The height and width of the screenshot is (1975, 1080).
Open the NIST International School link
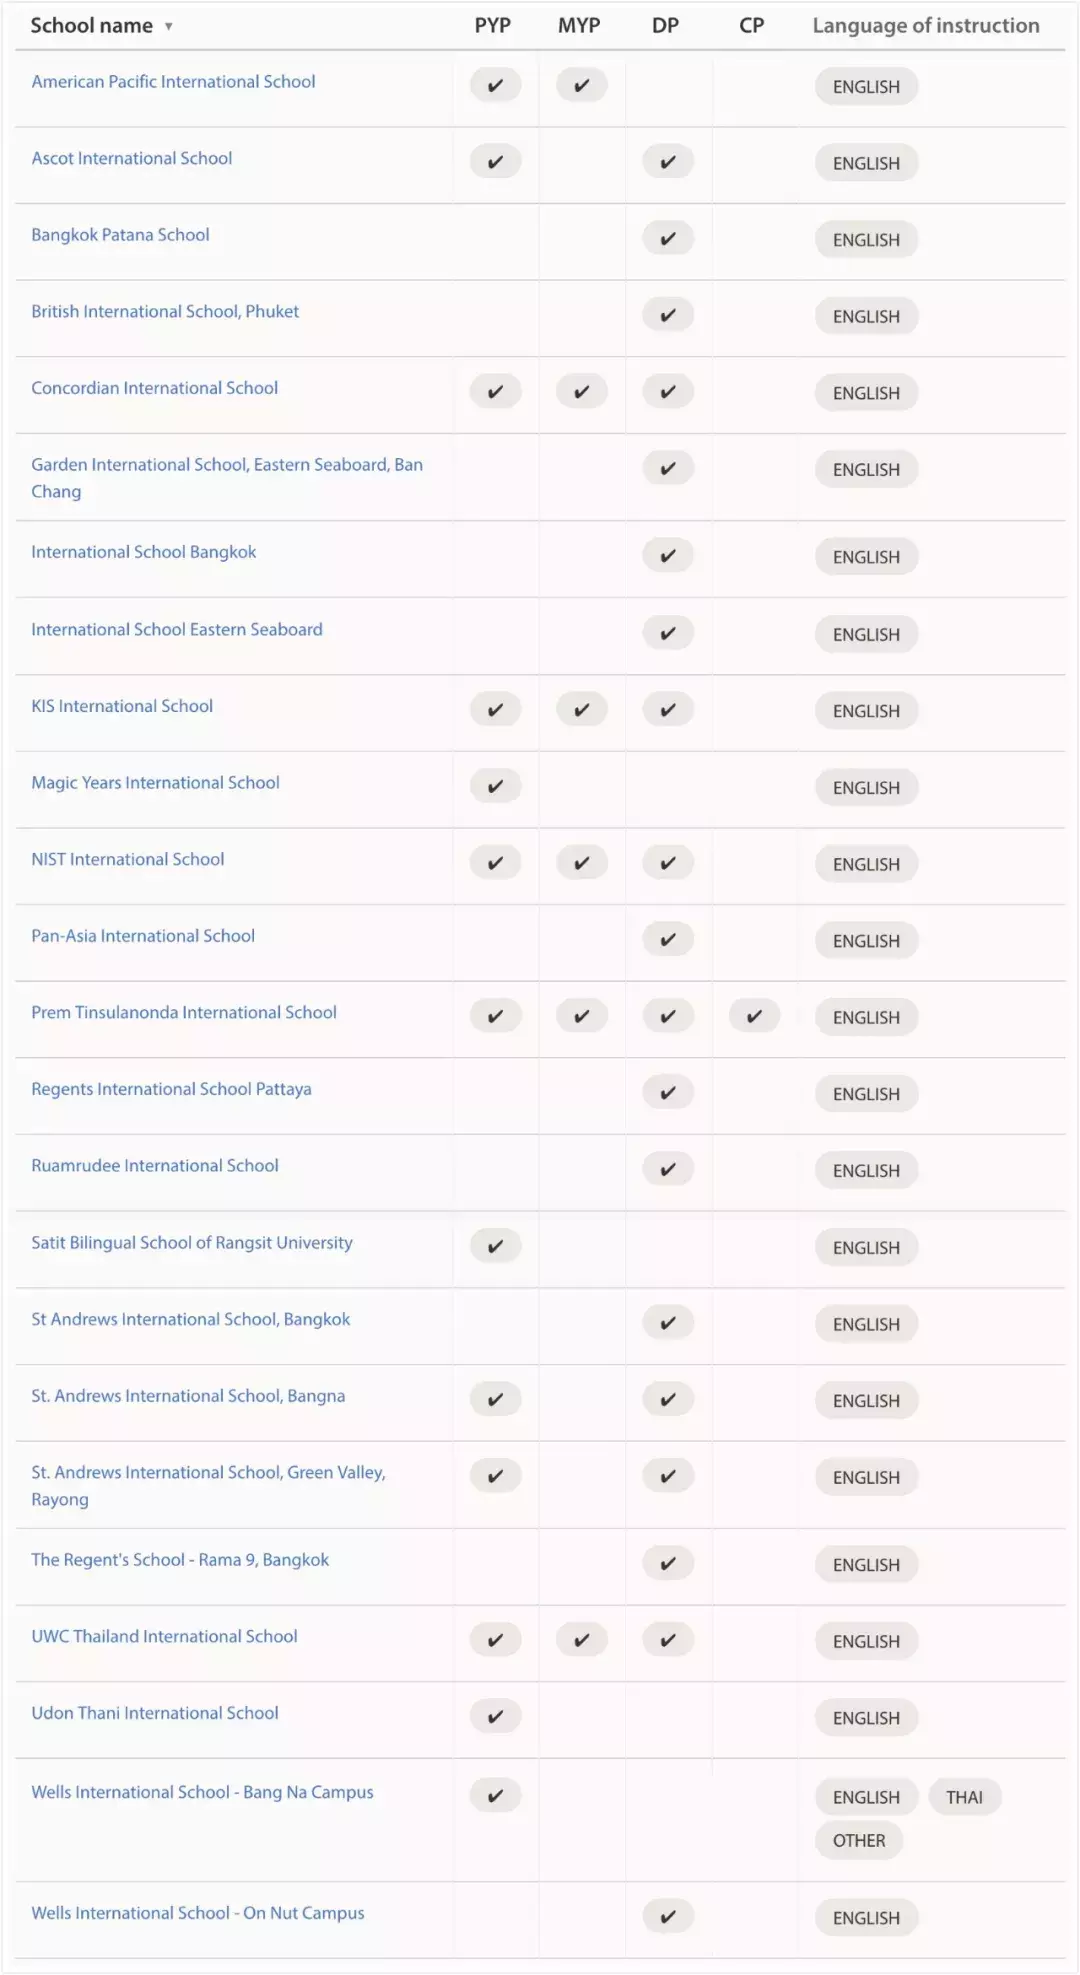tap(128, 859)
